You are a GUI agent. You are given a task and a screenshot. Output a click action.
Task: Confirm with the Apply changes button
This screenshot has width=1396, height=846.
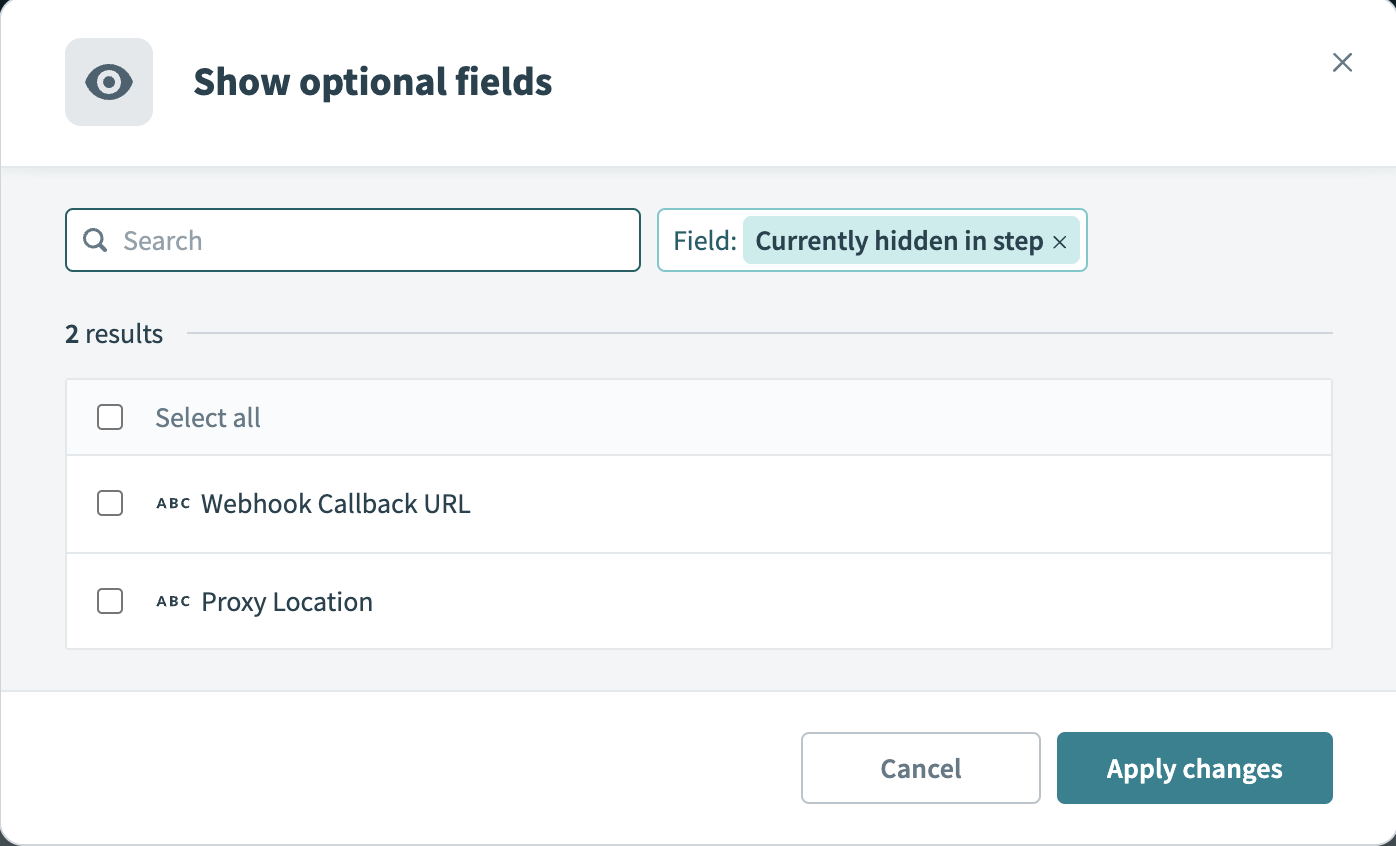tap(1194, 768)
